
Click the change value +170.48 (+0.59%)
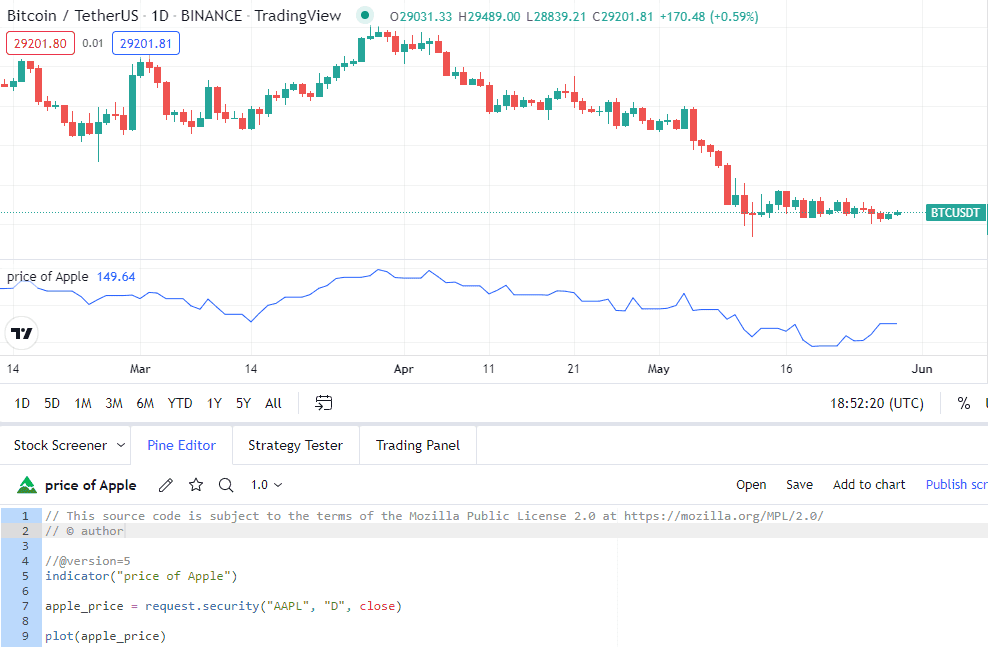[709, 16]
